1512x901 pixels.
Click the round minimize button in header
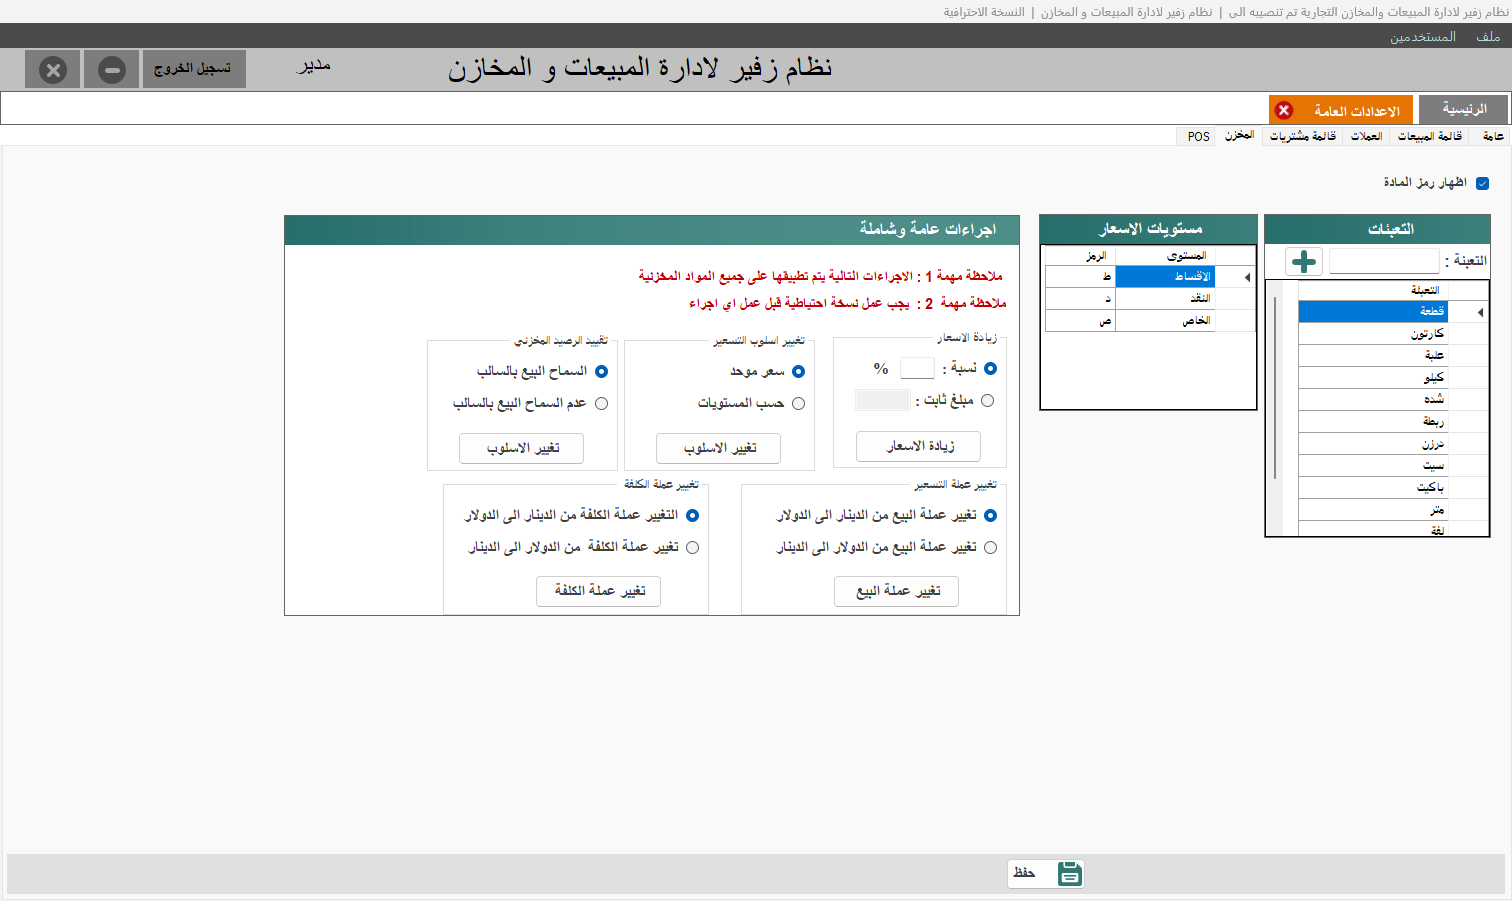click(x=112, y=70)
